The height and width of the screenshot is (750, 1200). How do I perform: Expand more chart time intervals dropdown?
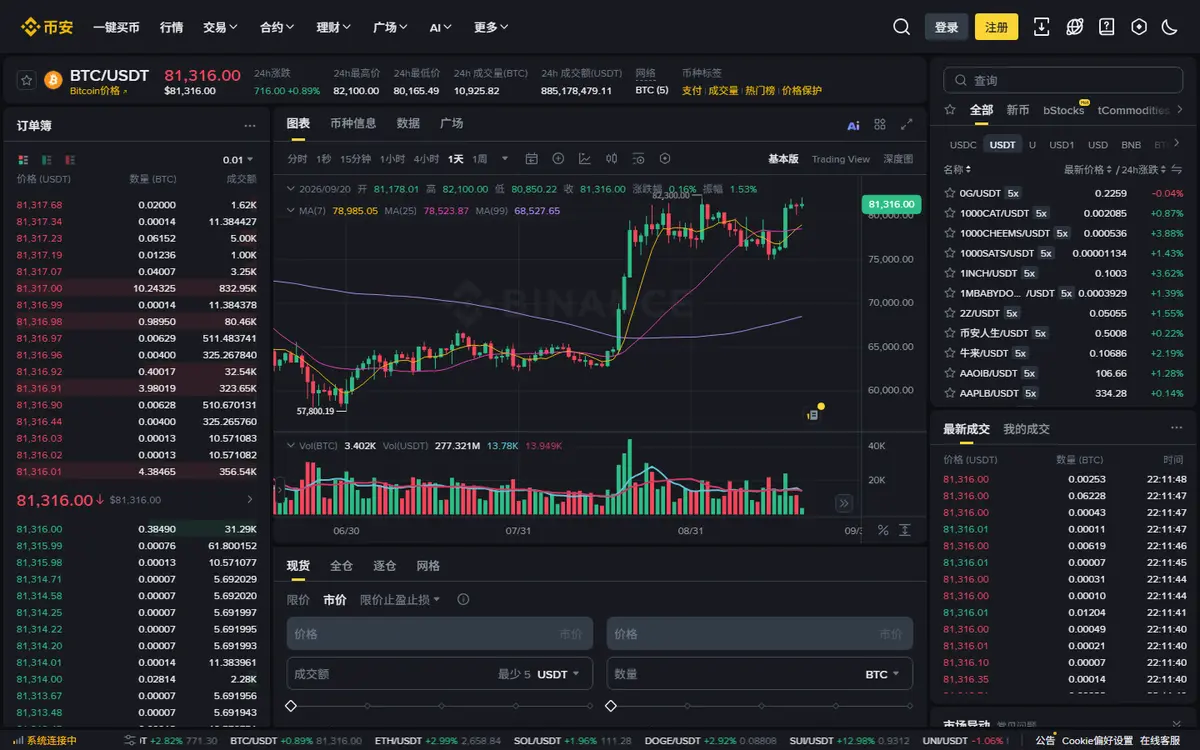click(505, 159)
